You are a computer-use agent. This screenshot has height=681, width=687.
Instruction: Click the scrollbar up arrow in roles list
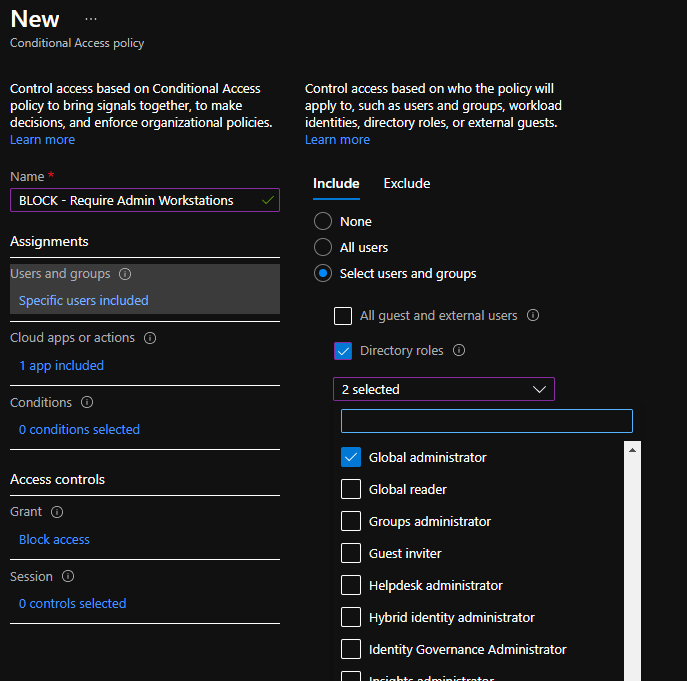tap(632, 449)
